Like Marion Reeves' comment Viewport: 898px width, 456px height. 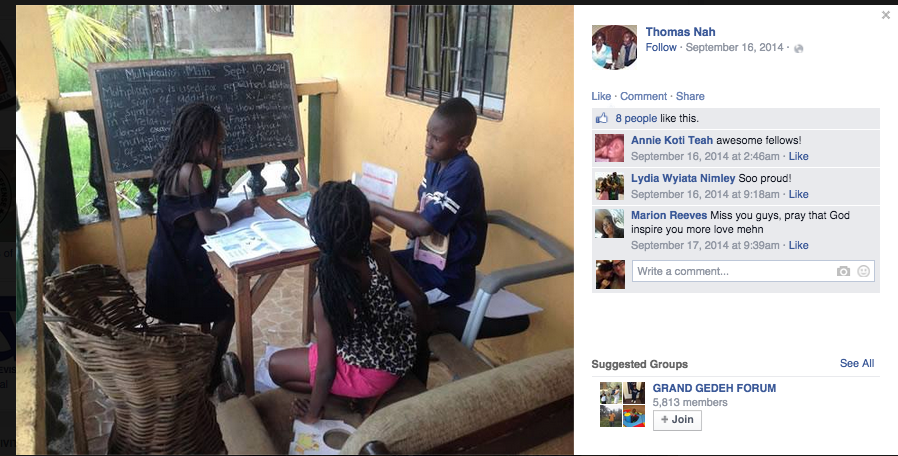click(798, 245)
